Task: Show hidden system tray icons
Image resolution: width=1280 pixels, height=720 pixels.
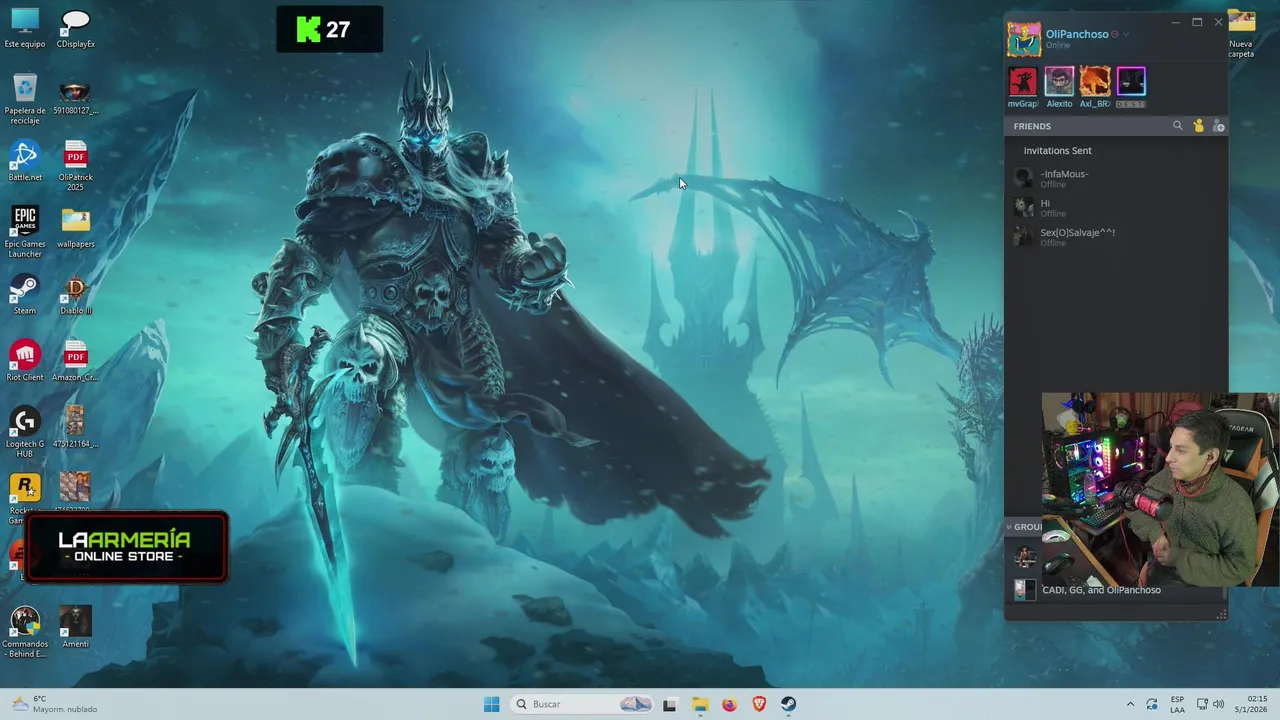Action: 1130,704
